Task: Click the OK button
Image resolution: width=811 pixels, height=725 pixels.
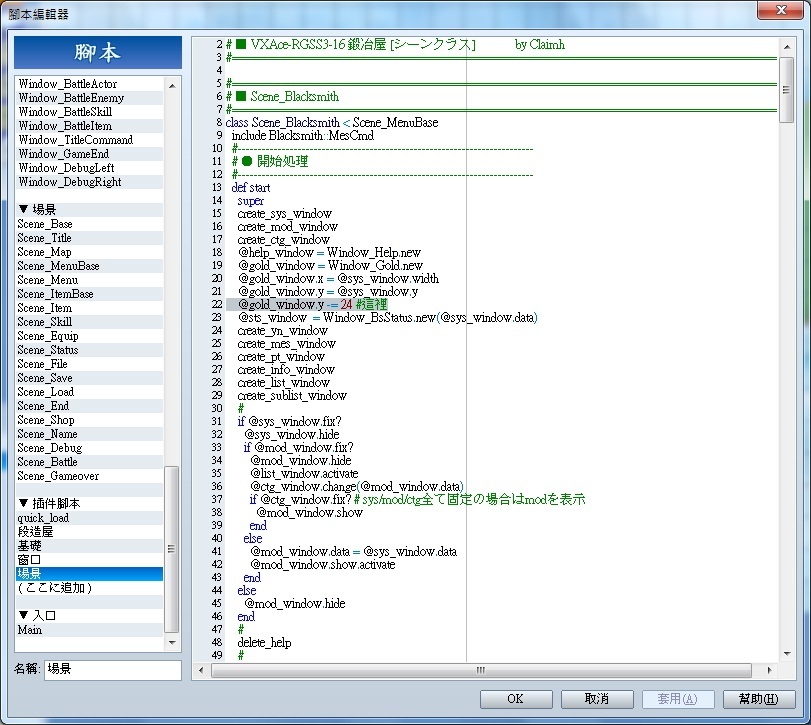Action: coord(516,699)
